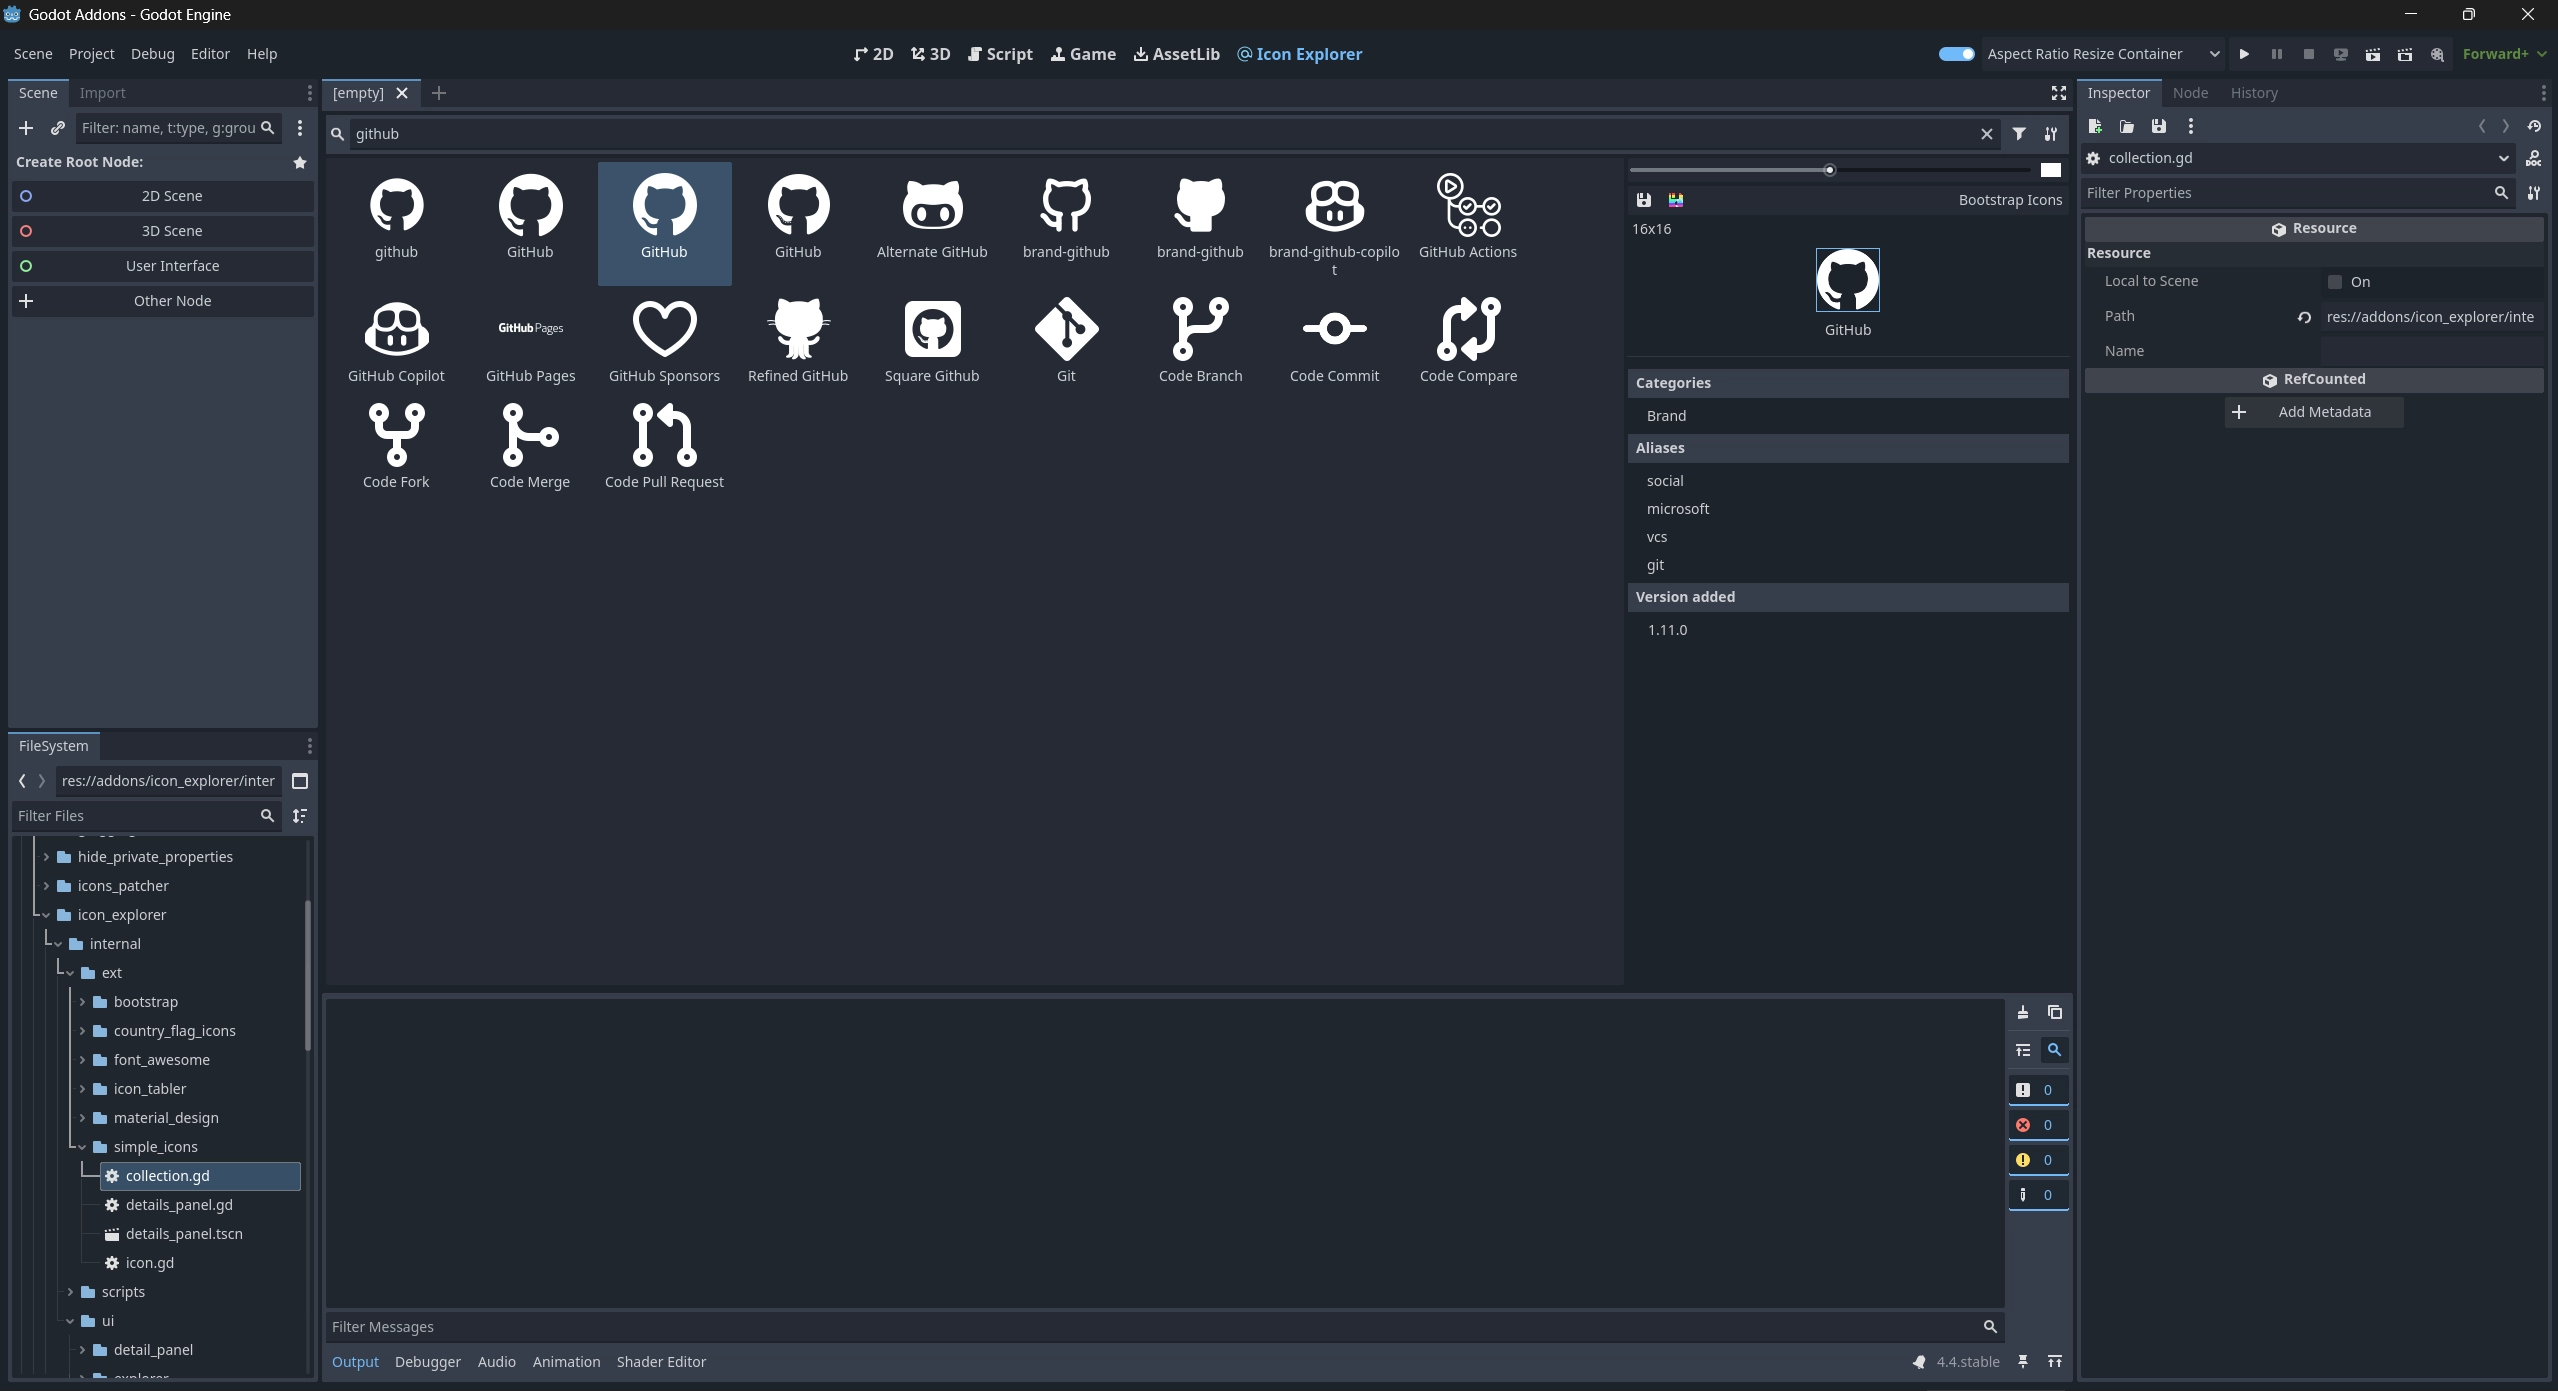Click favorite star in Create Root Node
Screen dimensions: 2558x1391
click(299, 162)
